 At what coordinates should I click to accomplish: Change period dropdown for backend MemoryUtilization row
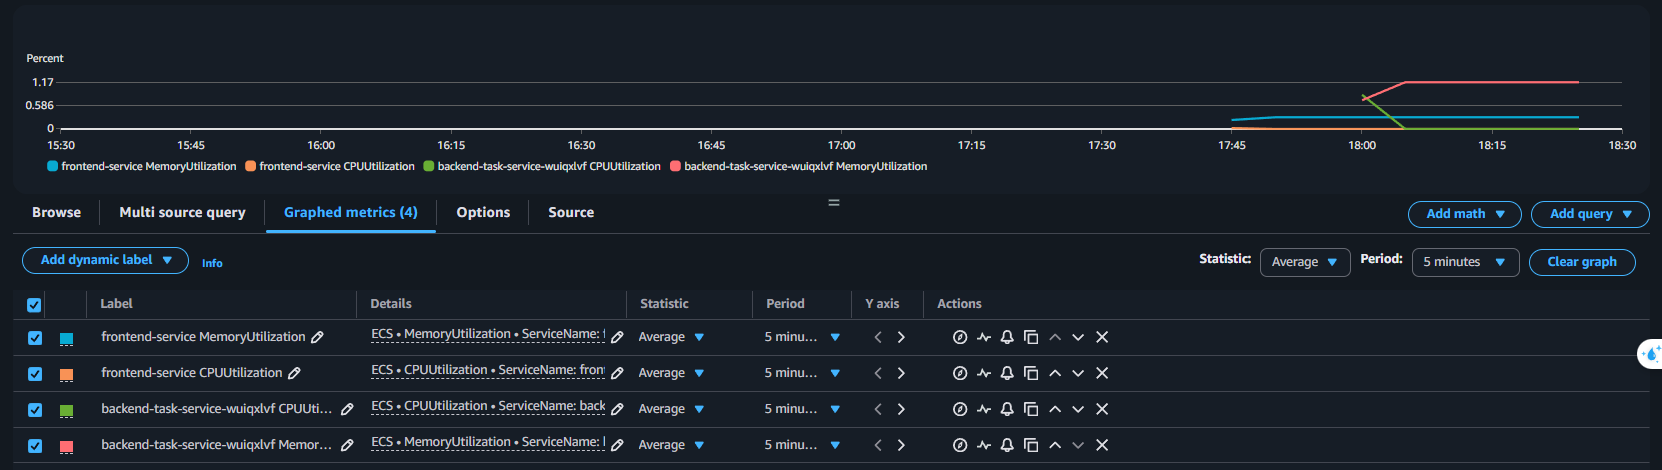(x=802, y=445)
